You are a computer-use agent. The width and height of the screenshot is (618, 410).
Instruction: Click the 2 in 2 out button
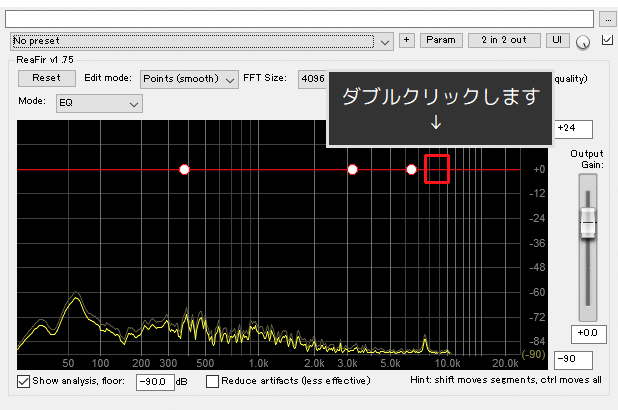(504, 40)
